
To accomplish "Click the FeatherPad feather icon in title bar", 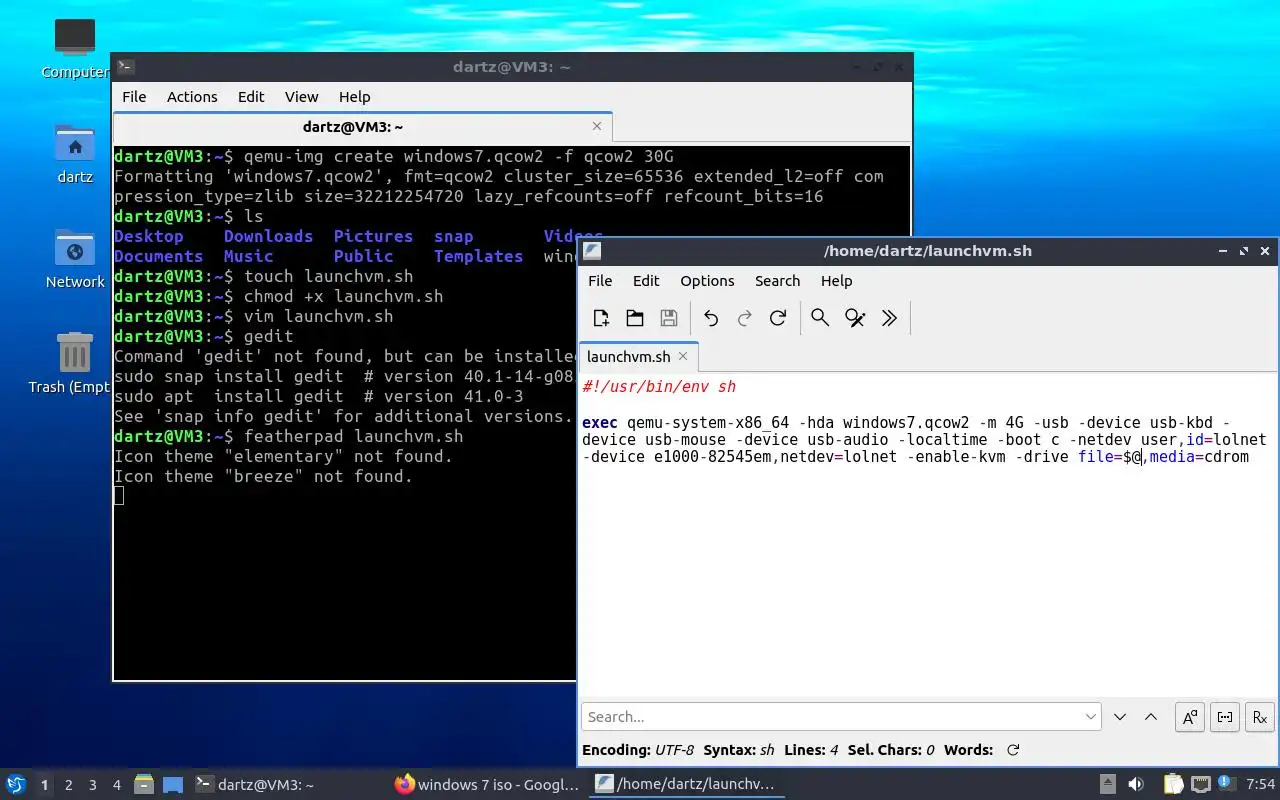I will pyautogui.click(x=592, y=251).
